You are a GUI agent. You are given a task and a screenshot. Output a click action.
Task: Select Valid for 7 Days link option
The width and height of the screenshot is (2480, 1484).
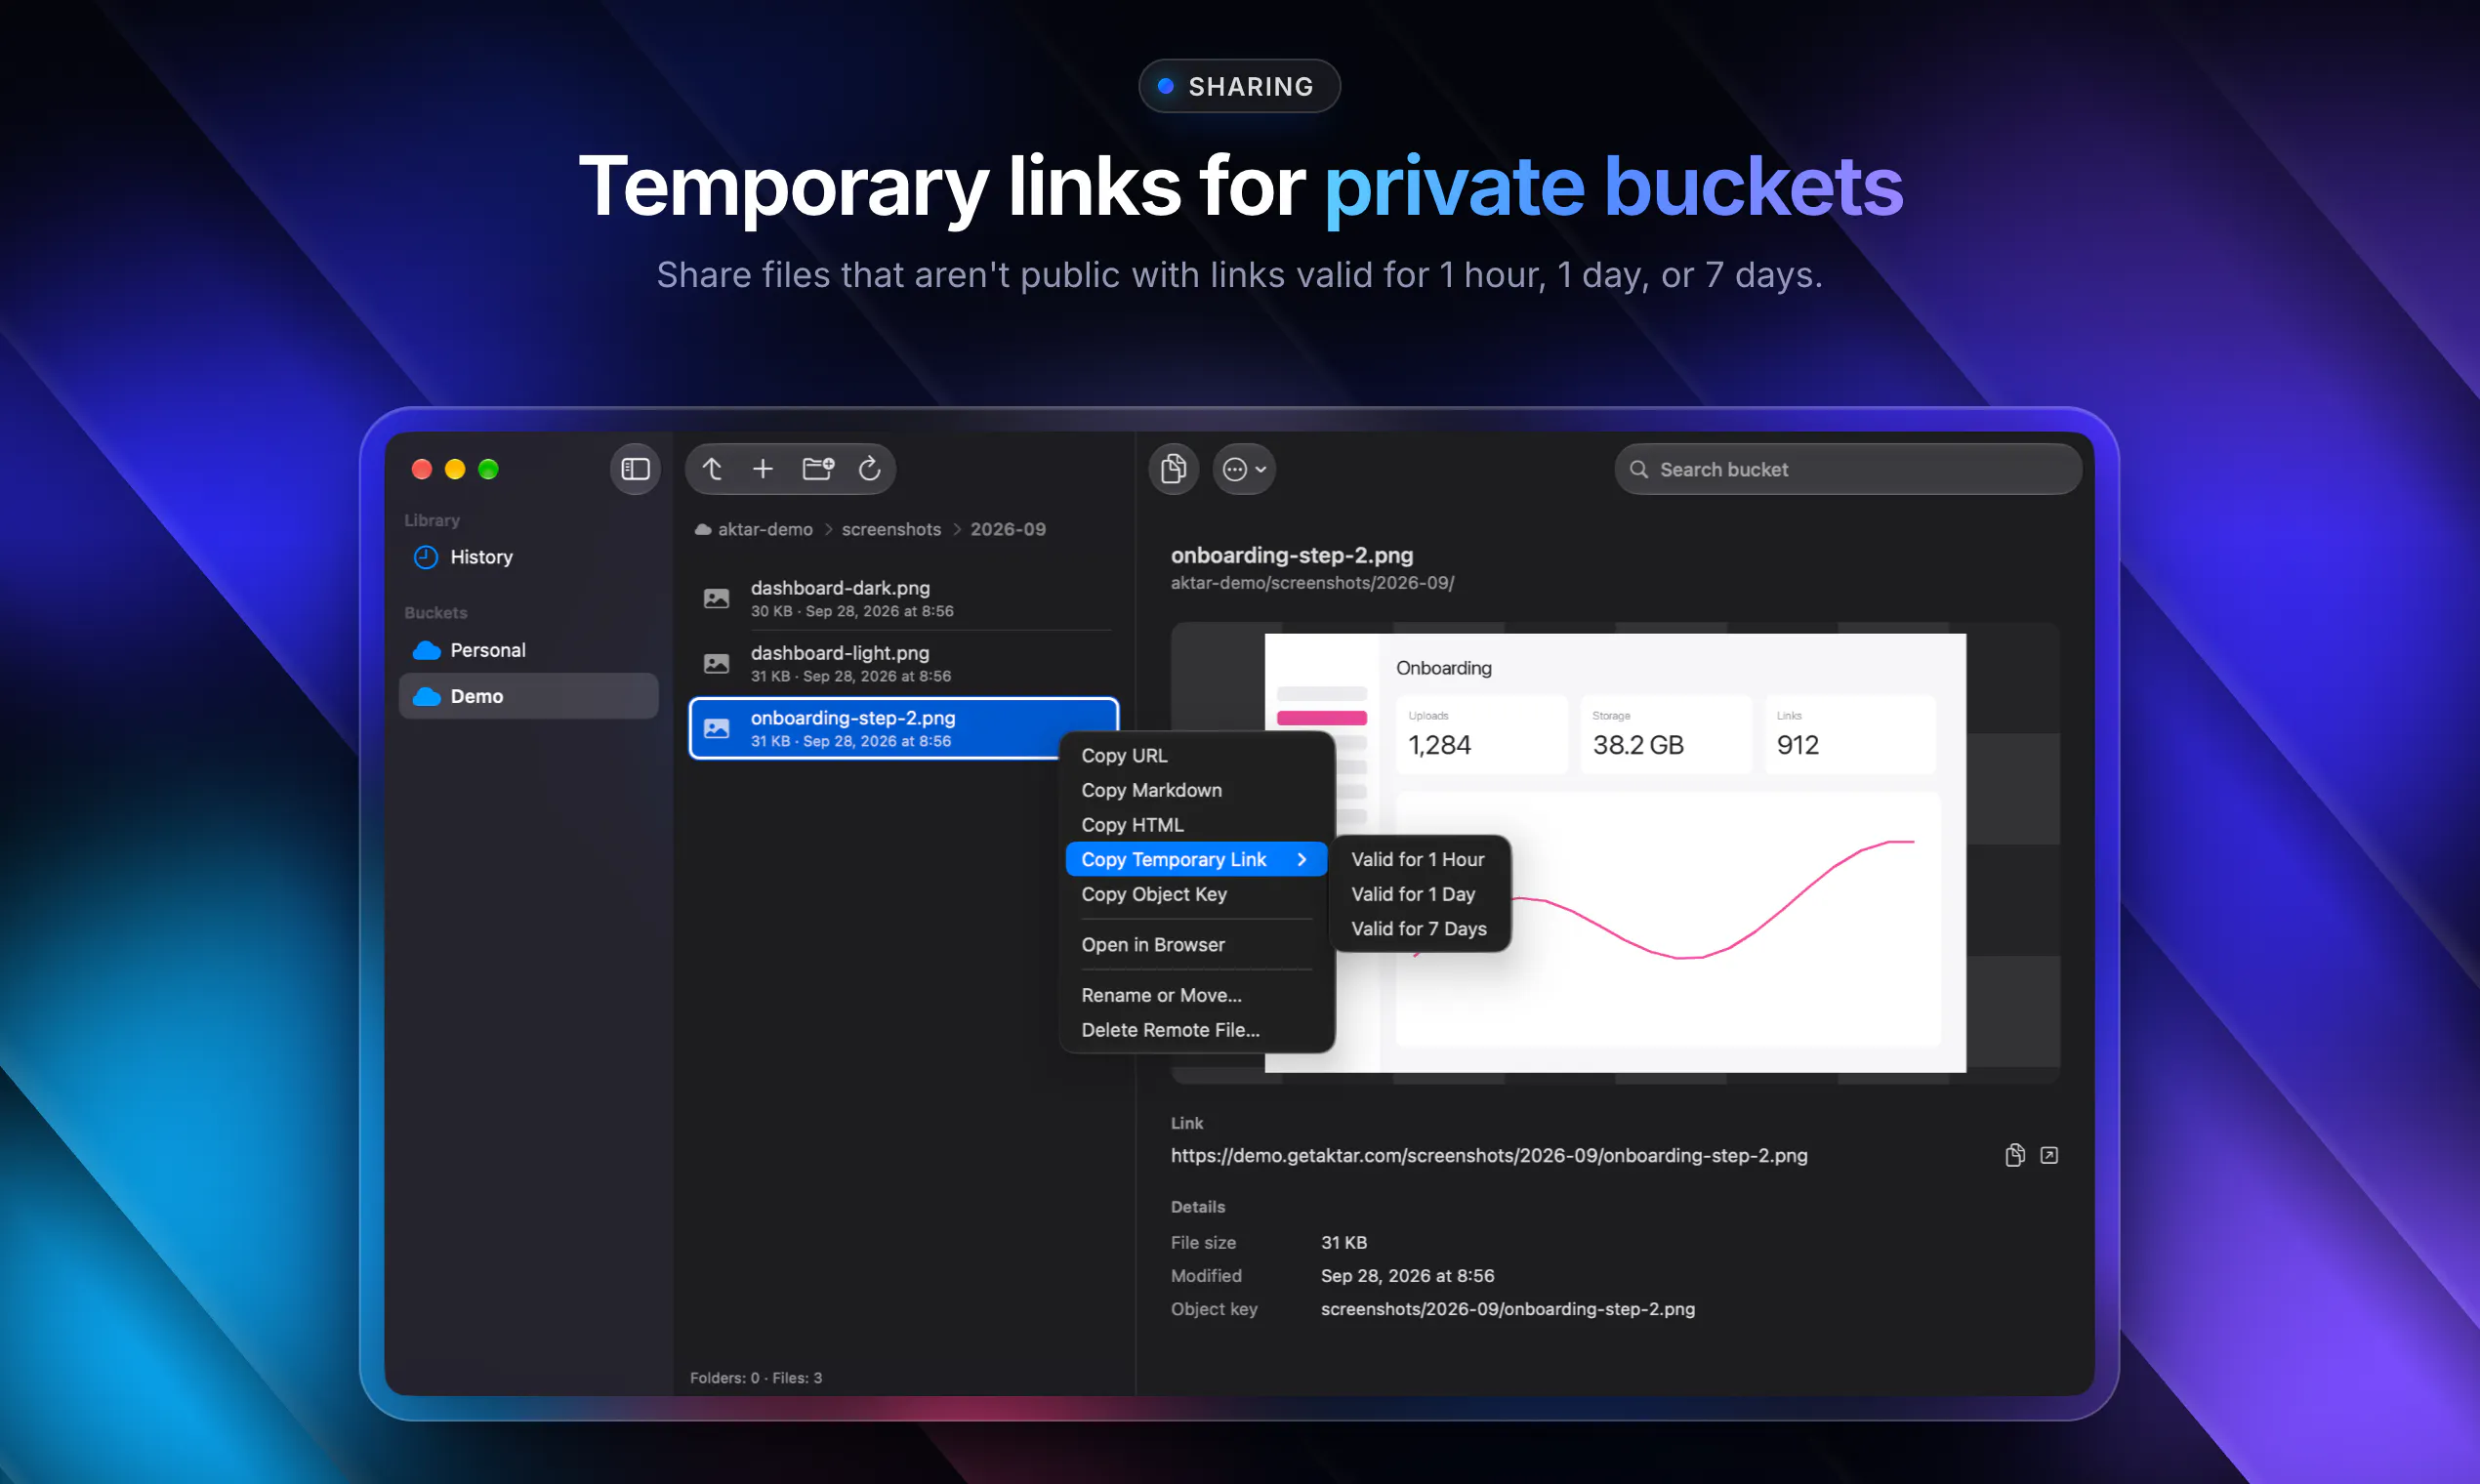click(1419, 929)
